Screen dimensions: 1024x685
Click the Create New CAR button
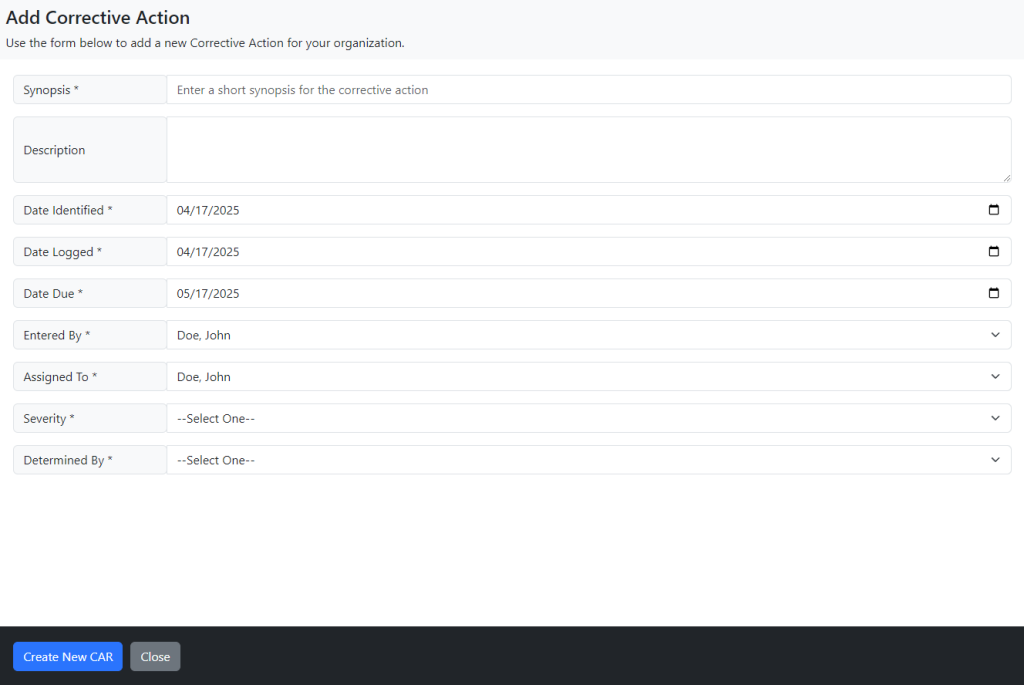pos(68,656)
